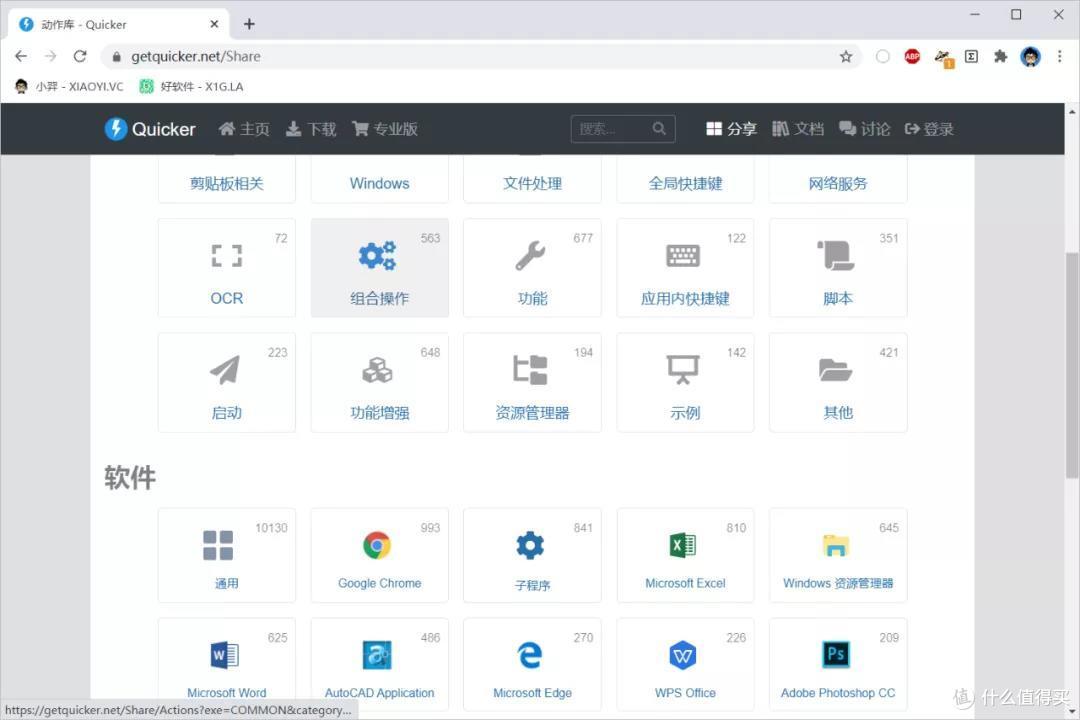Click the Quicker logo
This screenshot has height=720, width=1080.
(150, 129)
